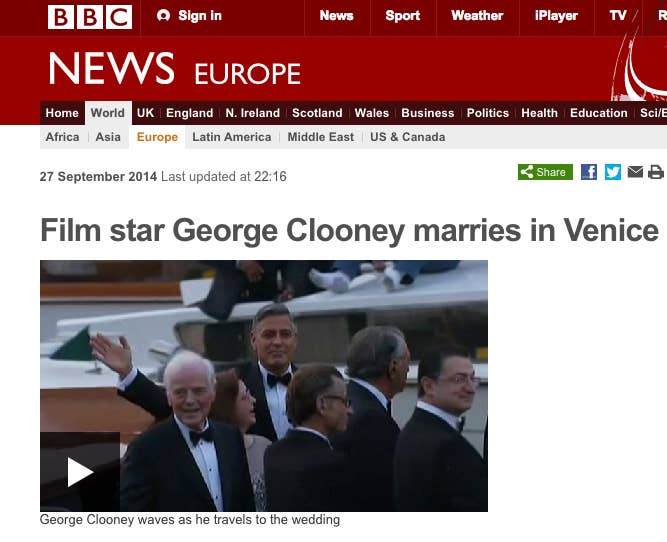667x542 pixels.
Task: Print the page using printer icon
Action: [656, 172]
